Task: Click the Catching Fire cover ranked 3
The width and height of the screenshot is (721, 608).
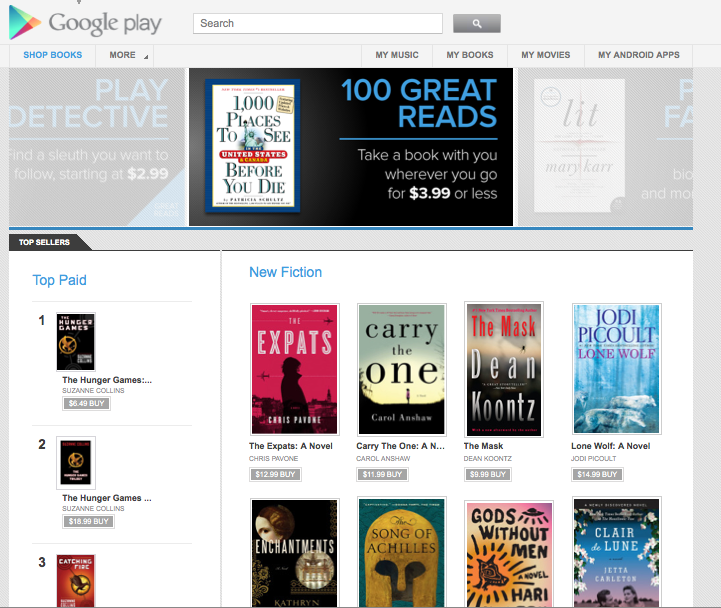Action: click(76, 580)
